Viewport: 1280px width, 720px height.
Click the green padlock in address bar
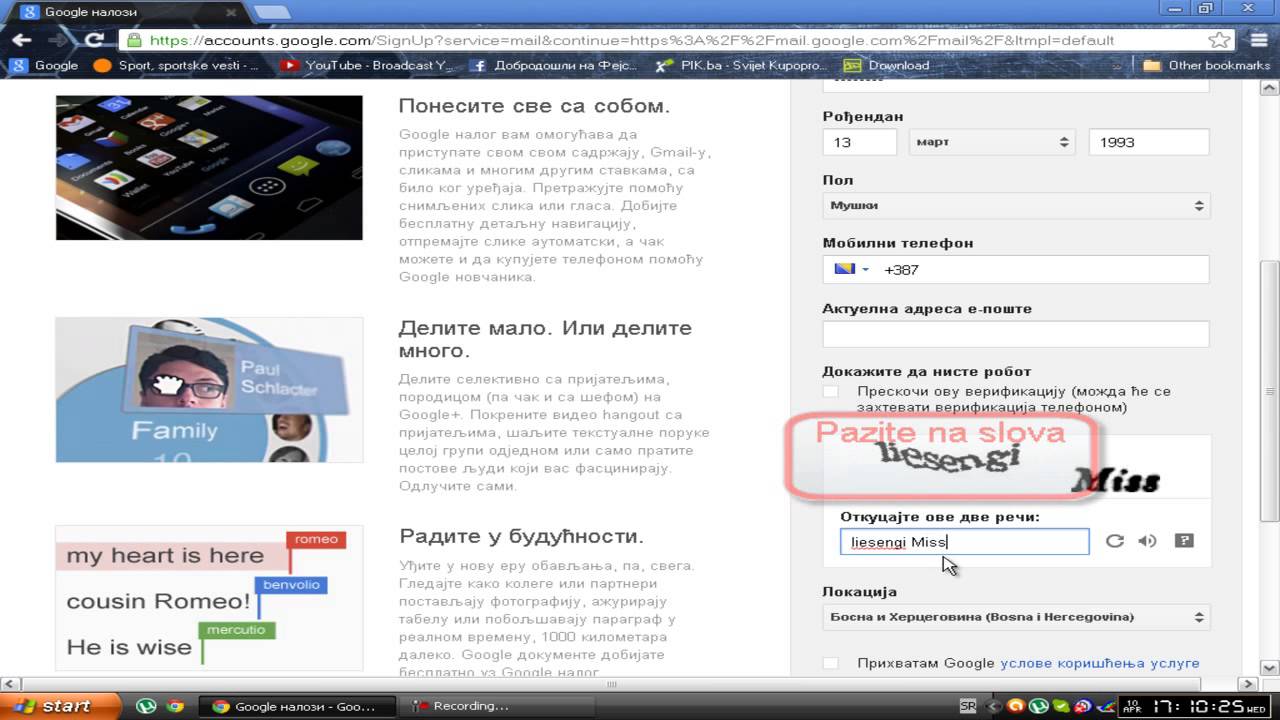point(134,41)
